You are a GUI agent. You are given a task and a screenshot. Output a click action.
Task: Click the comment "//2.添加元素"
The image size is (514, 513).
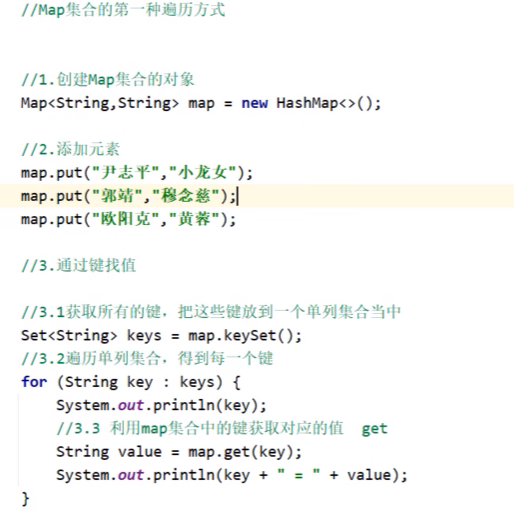(70, 149)
